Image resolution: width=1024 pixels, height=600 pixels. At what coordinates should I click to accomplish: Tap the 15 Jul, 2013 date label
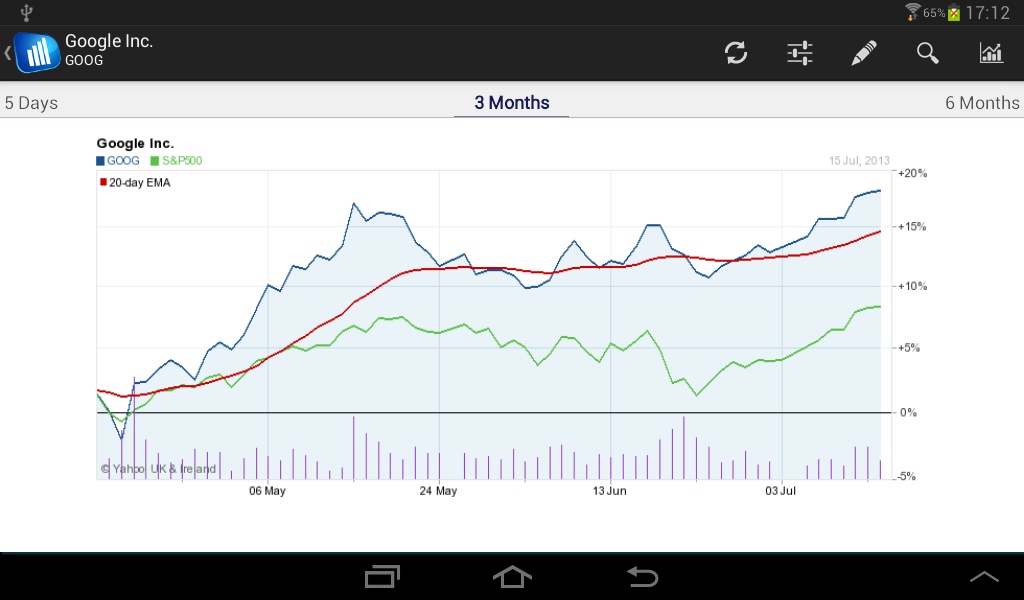(859, 161)
